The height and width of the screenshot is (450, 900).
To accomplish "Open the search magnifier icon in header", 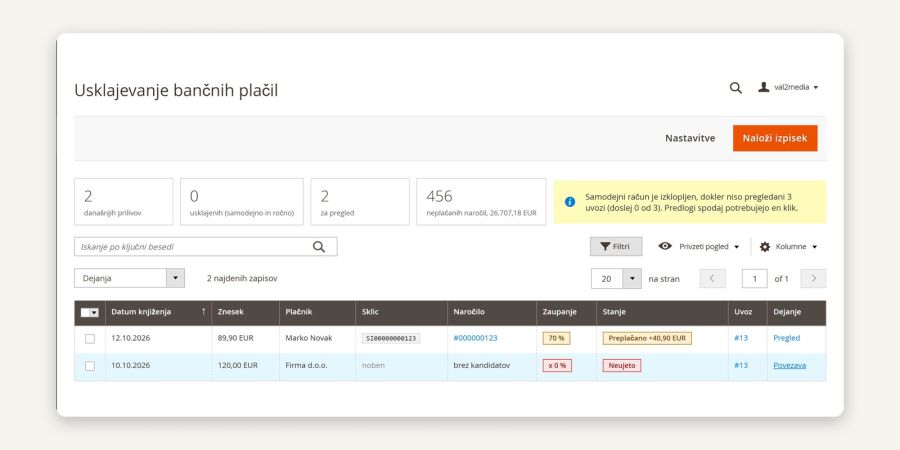I will (735, 88).
